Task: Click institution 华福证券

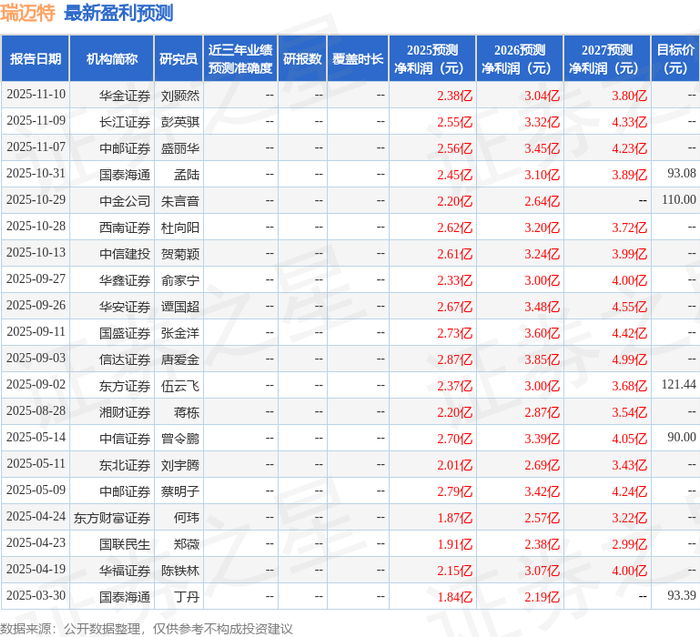Action: pyautogui.click(x=125, y=570)
